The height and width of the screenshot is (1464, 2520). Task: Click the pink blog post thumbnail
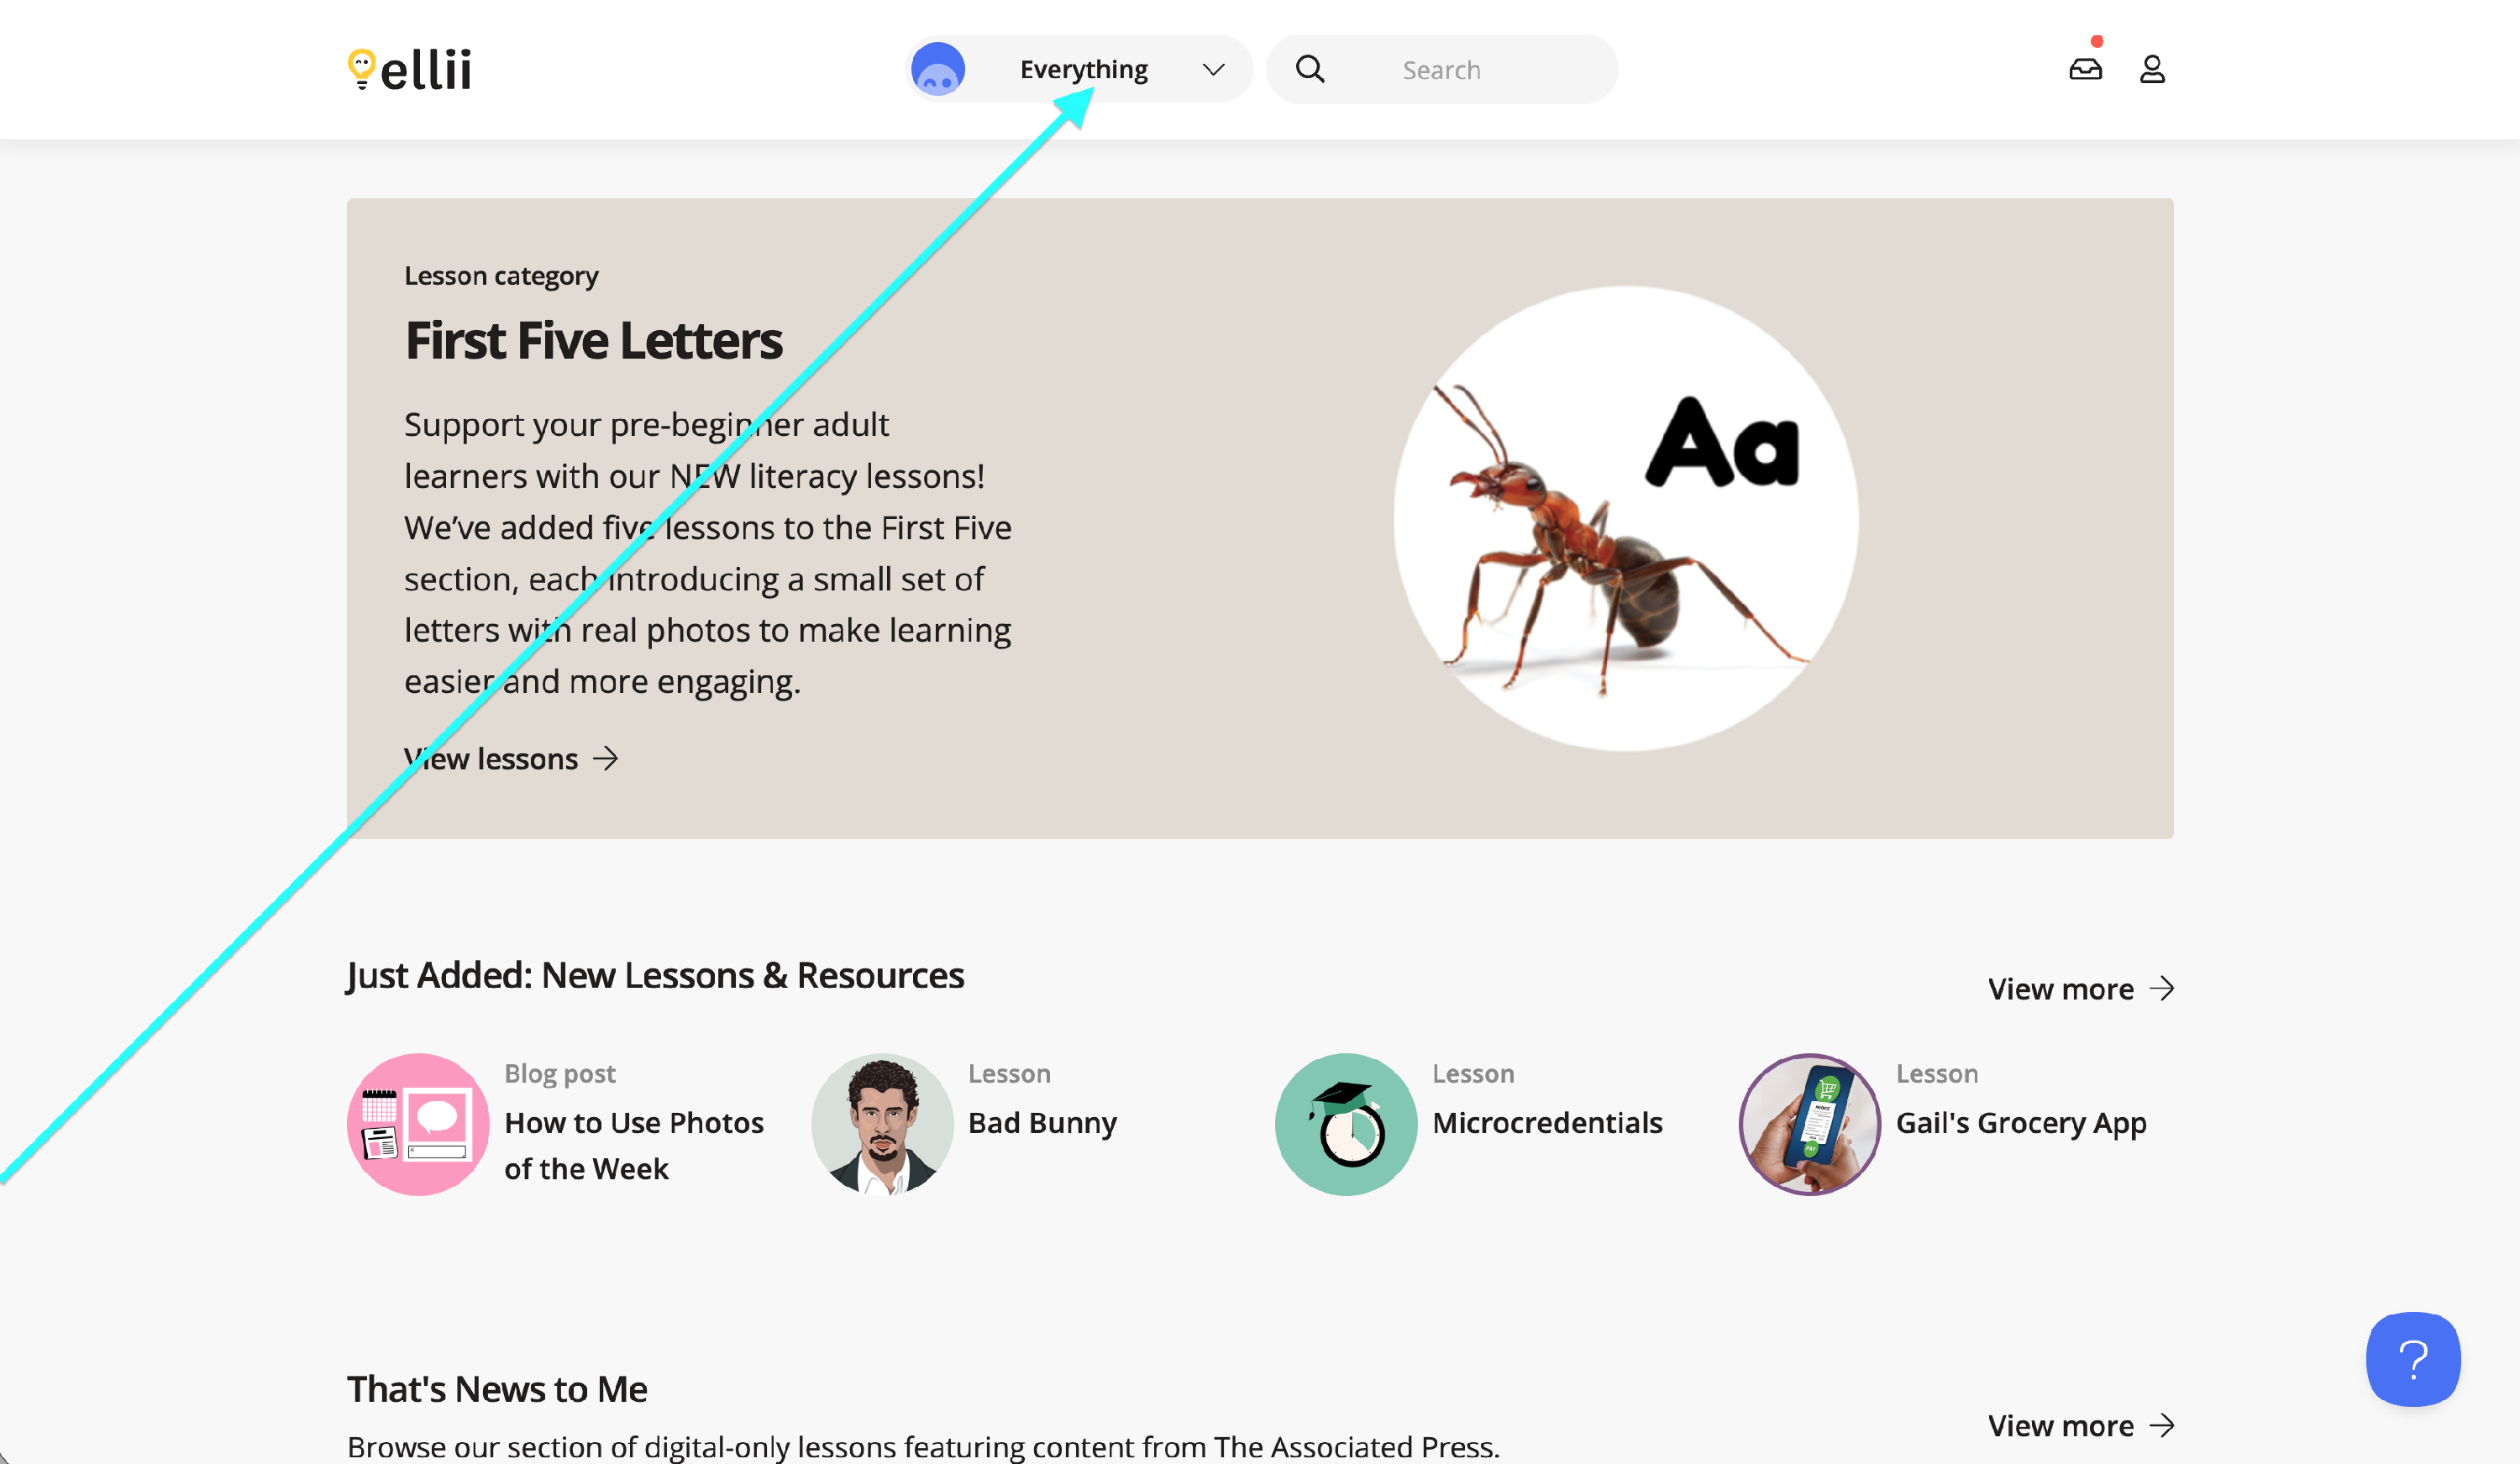(418, 1124)
